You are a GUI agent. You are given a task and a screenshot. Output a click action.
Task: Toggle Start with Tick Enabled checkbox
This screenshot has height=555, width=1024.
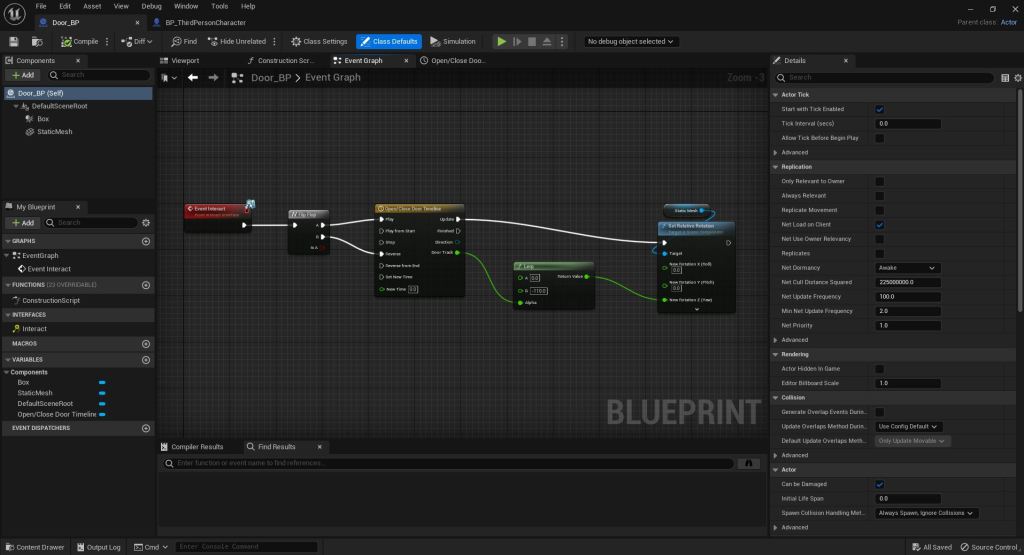coord(879,109)
